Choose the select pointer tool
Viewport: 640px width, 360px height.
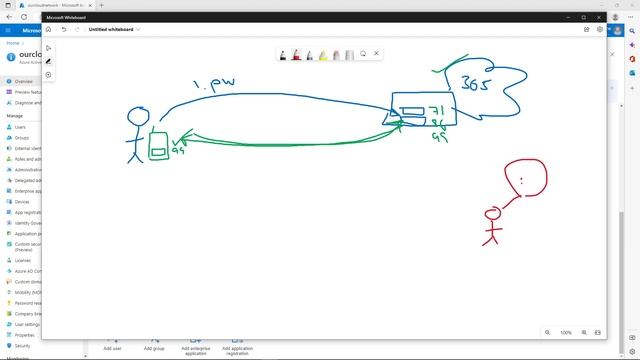click(49, 48)
